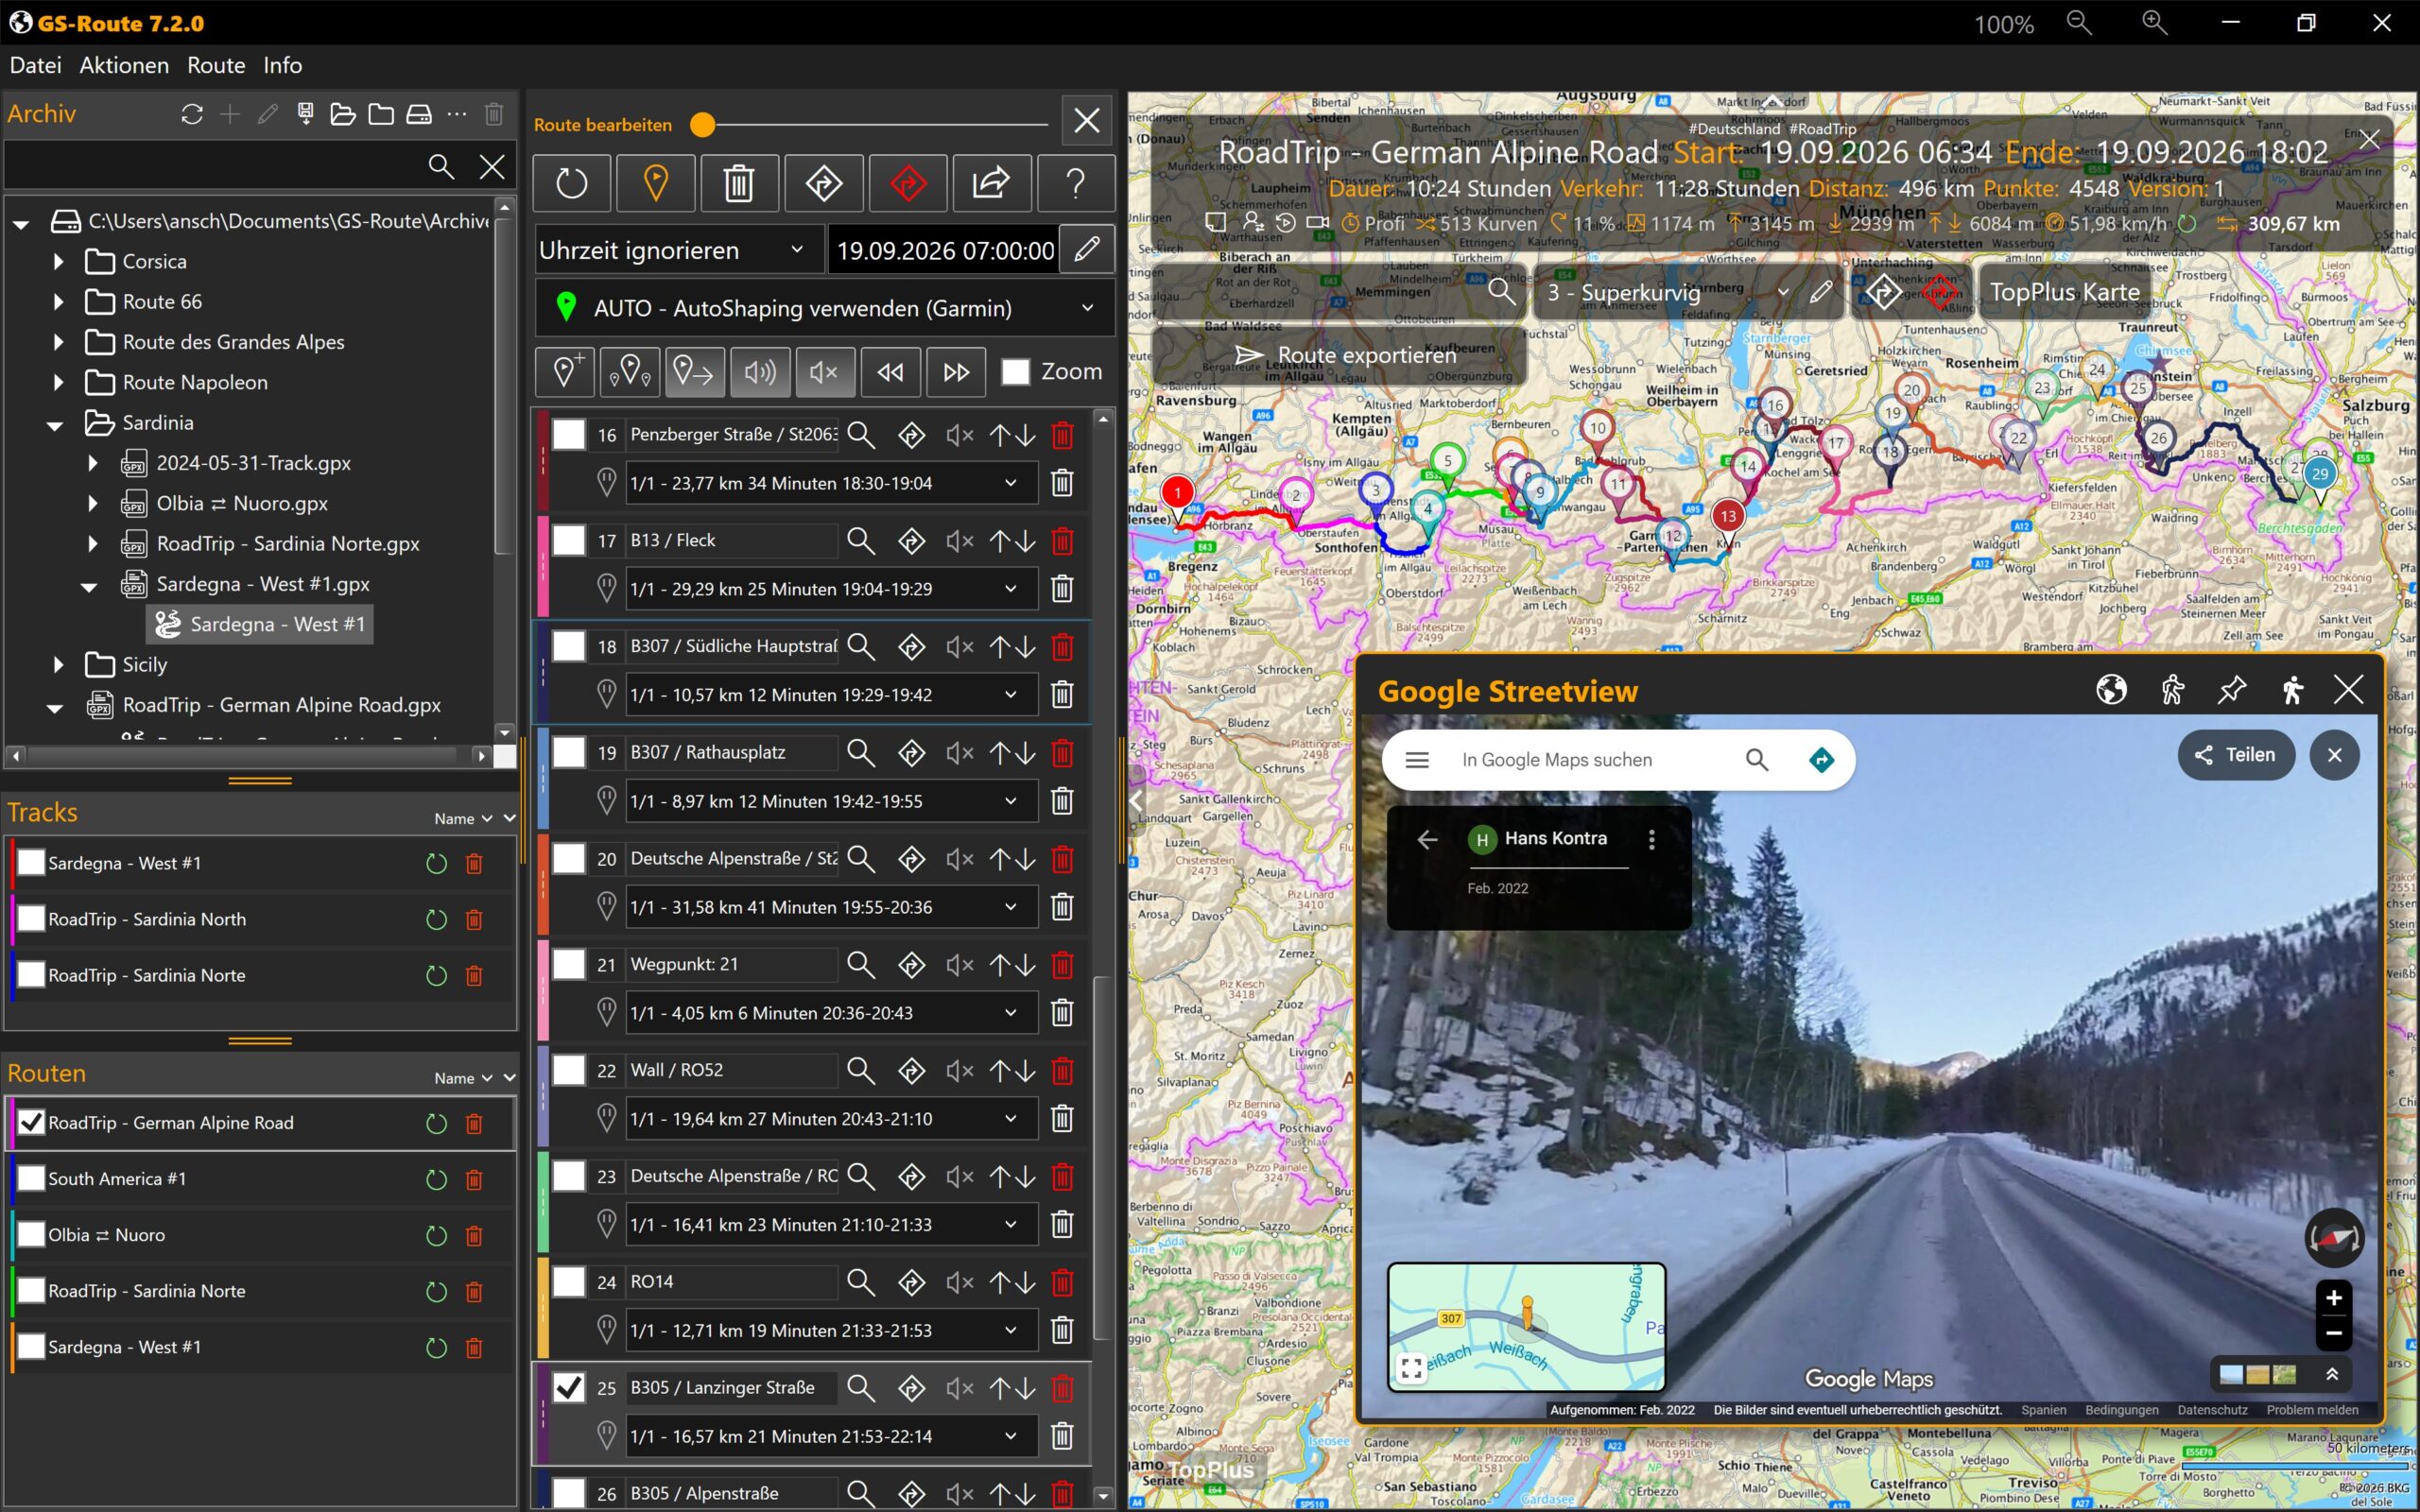Expand the Corsica folder
The width and height of the screenshot is (2420, 1512).
(58, 262)
